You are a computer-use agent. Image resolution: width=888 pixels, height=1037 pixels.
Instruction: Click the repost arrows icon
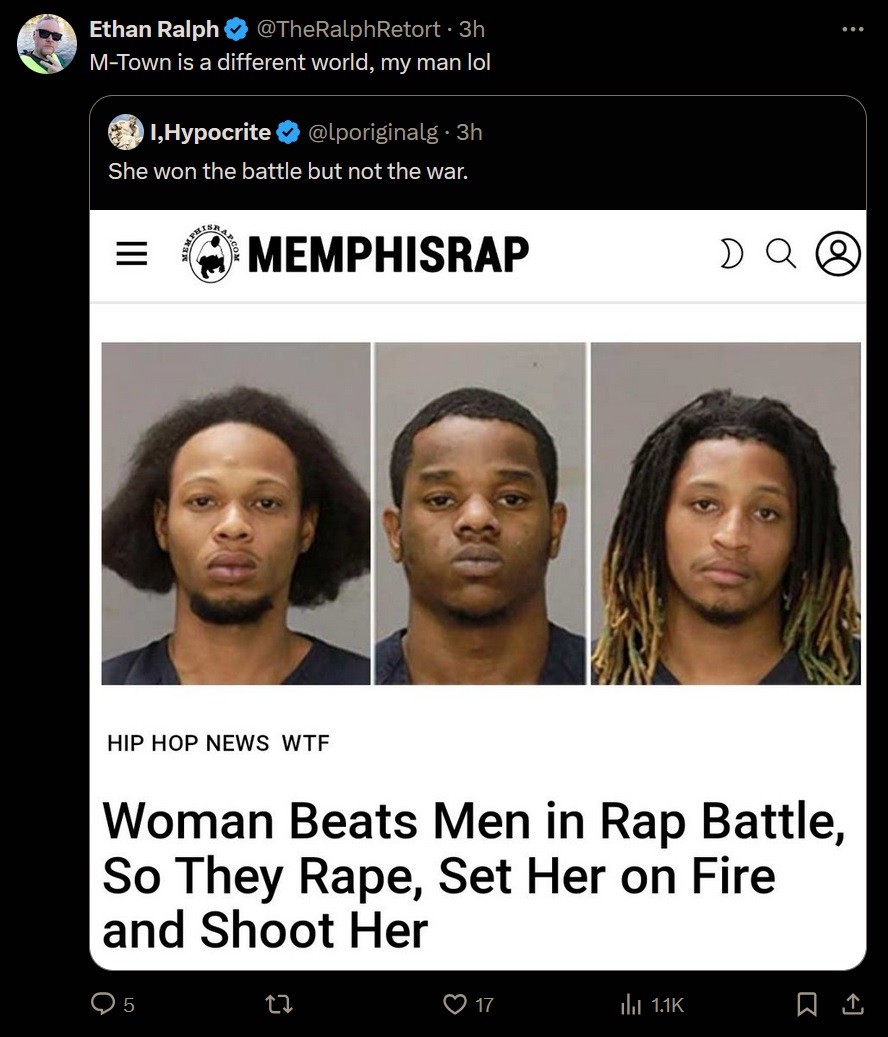tap(278, 1005)
